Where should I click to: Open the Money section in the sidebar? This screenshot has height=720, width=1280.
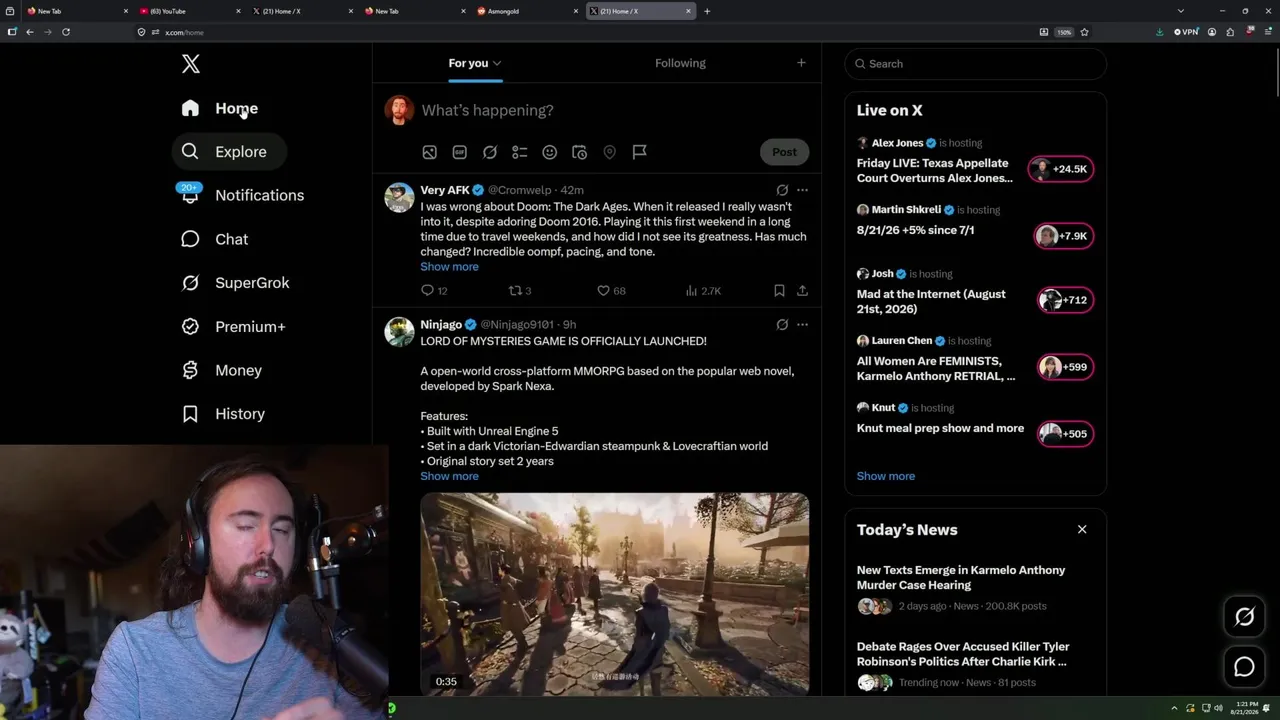(x=222, y=370)
